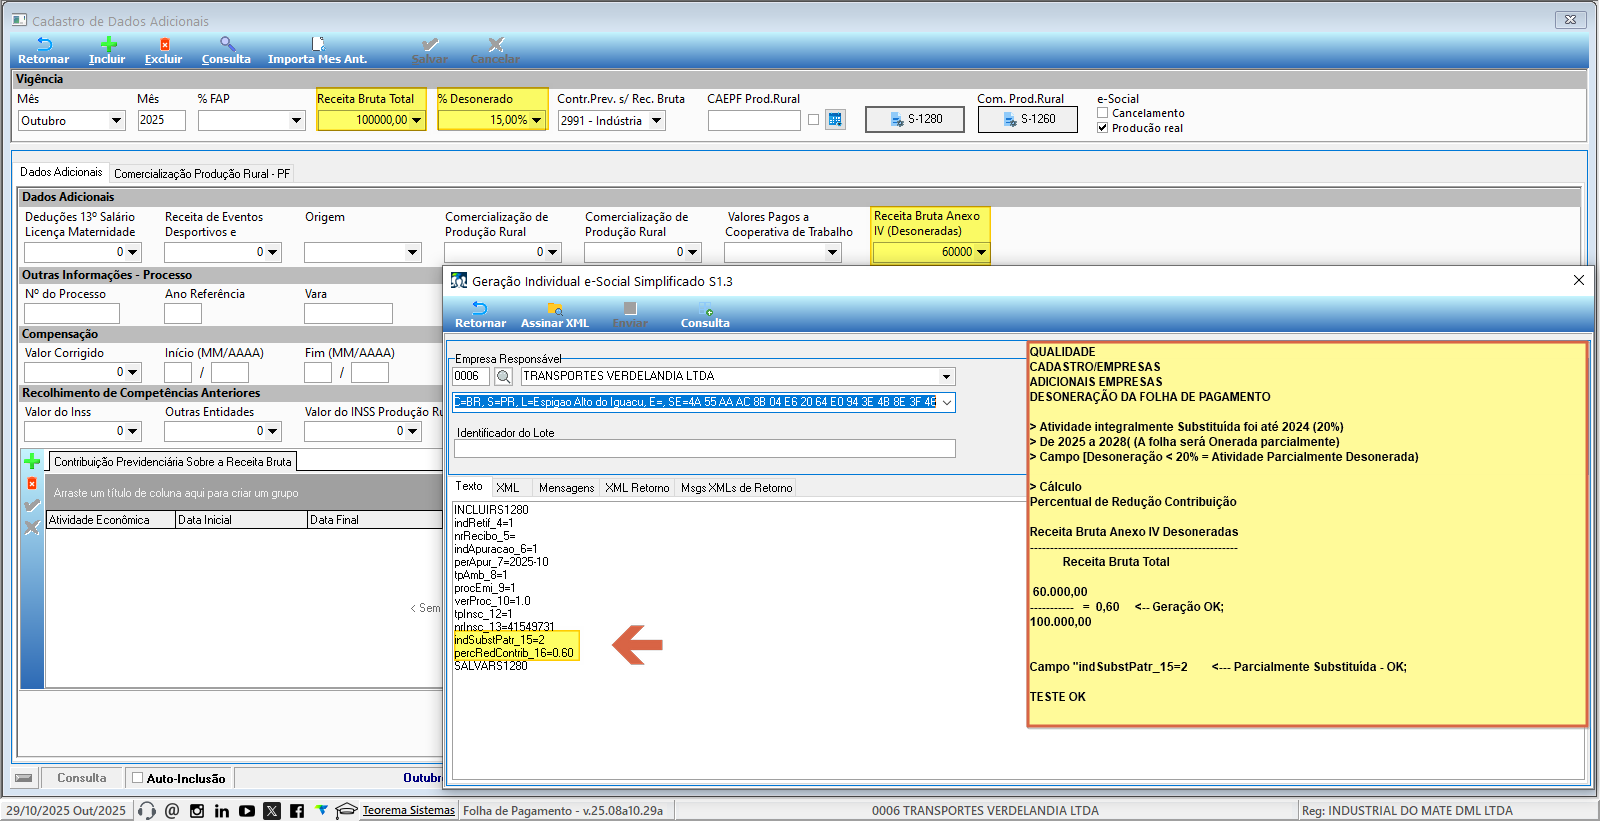Click the company search magnifier icon
This screenshot has height=821, width=1600.
[x=504, y=376]
